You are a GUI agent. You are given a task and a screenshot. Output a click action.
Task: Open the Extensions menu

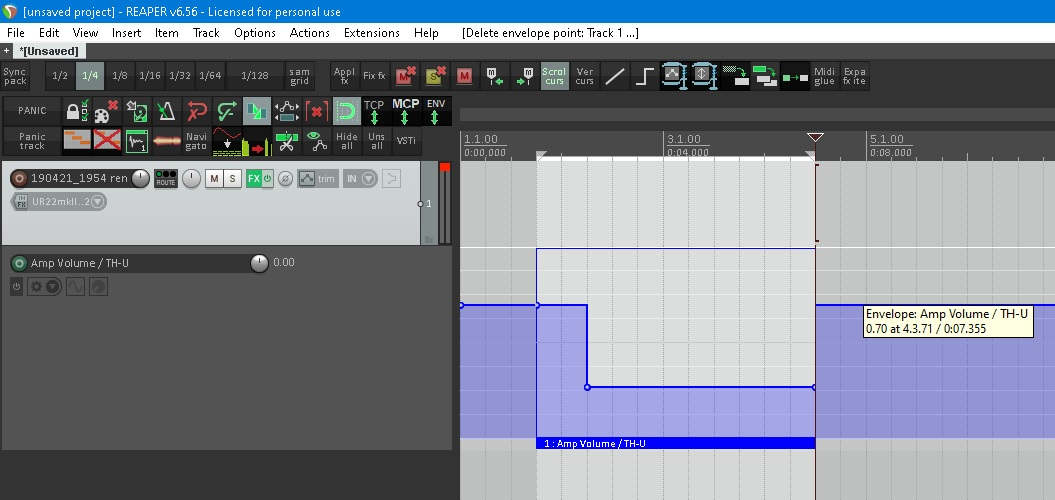pyautogui.click(x=371, y=33)
